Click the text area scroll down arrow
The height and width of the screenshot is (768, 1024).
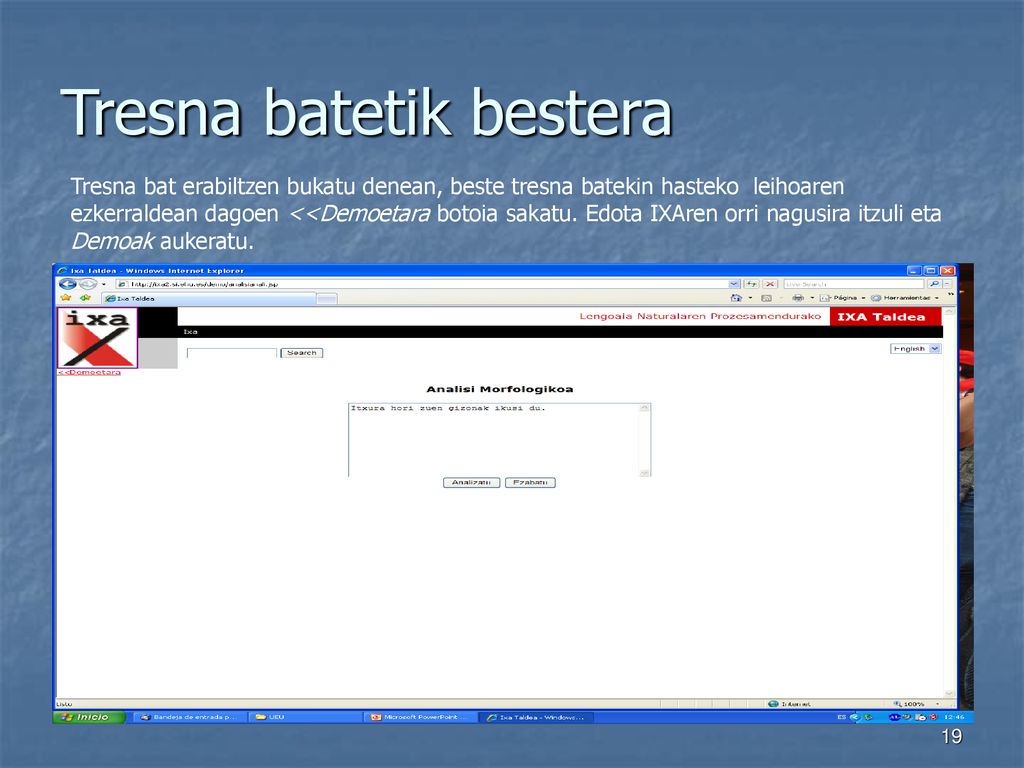pyautogui.click(x=645, y=473)
